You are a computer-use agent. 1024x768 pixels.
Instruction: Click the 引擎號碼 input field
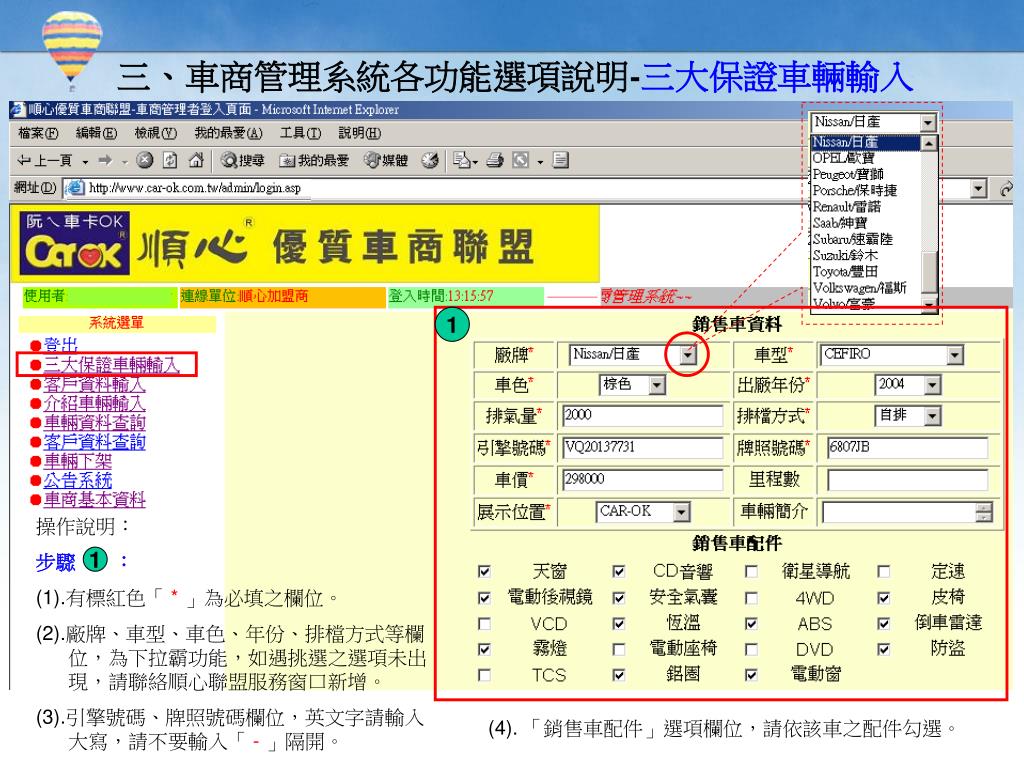coord(643,447)
